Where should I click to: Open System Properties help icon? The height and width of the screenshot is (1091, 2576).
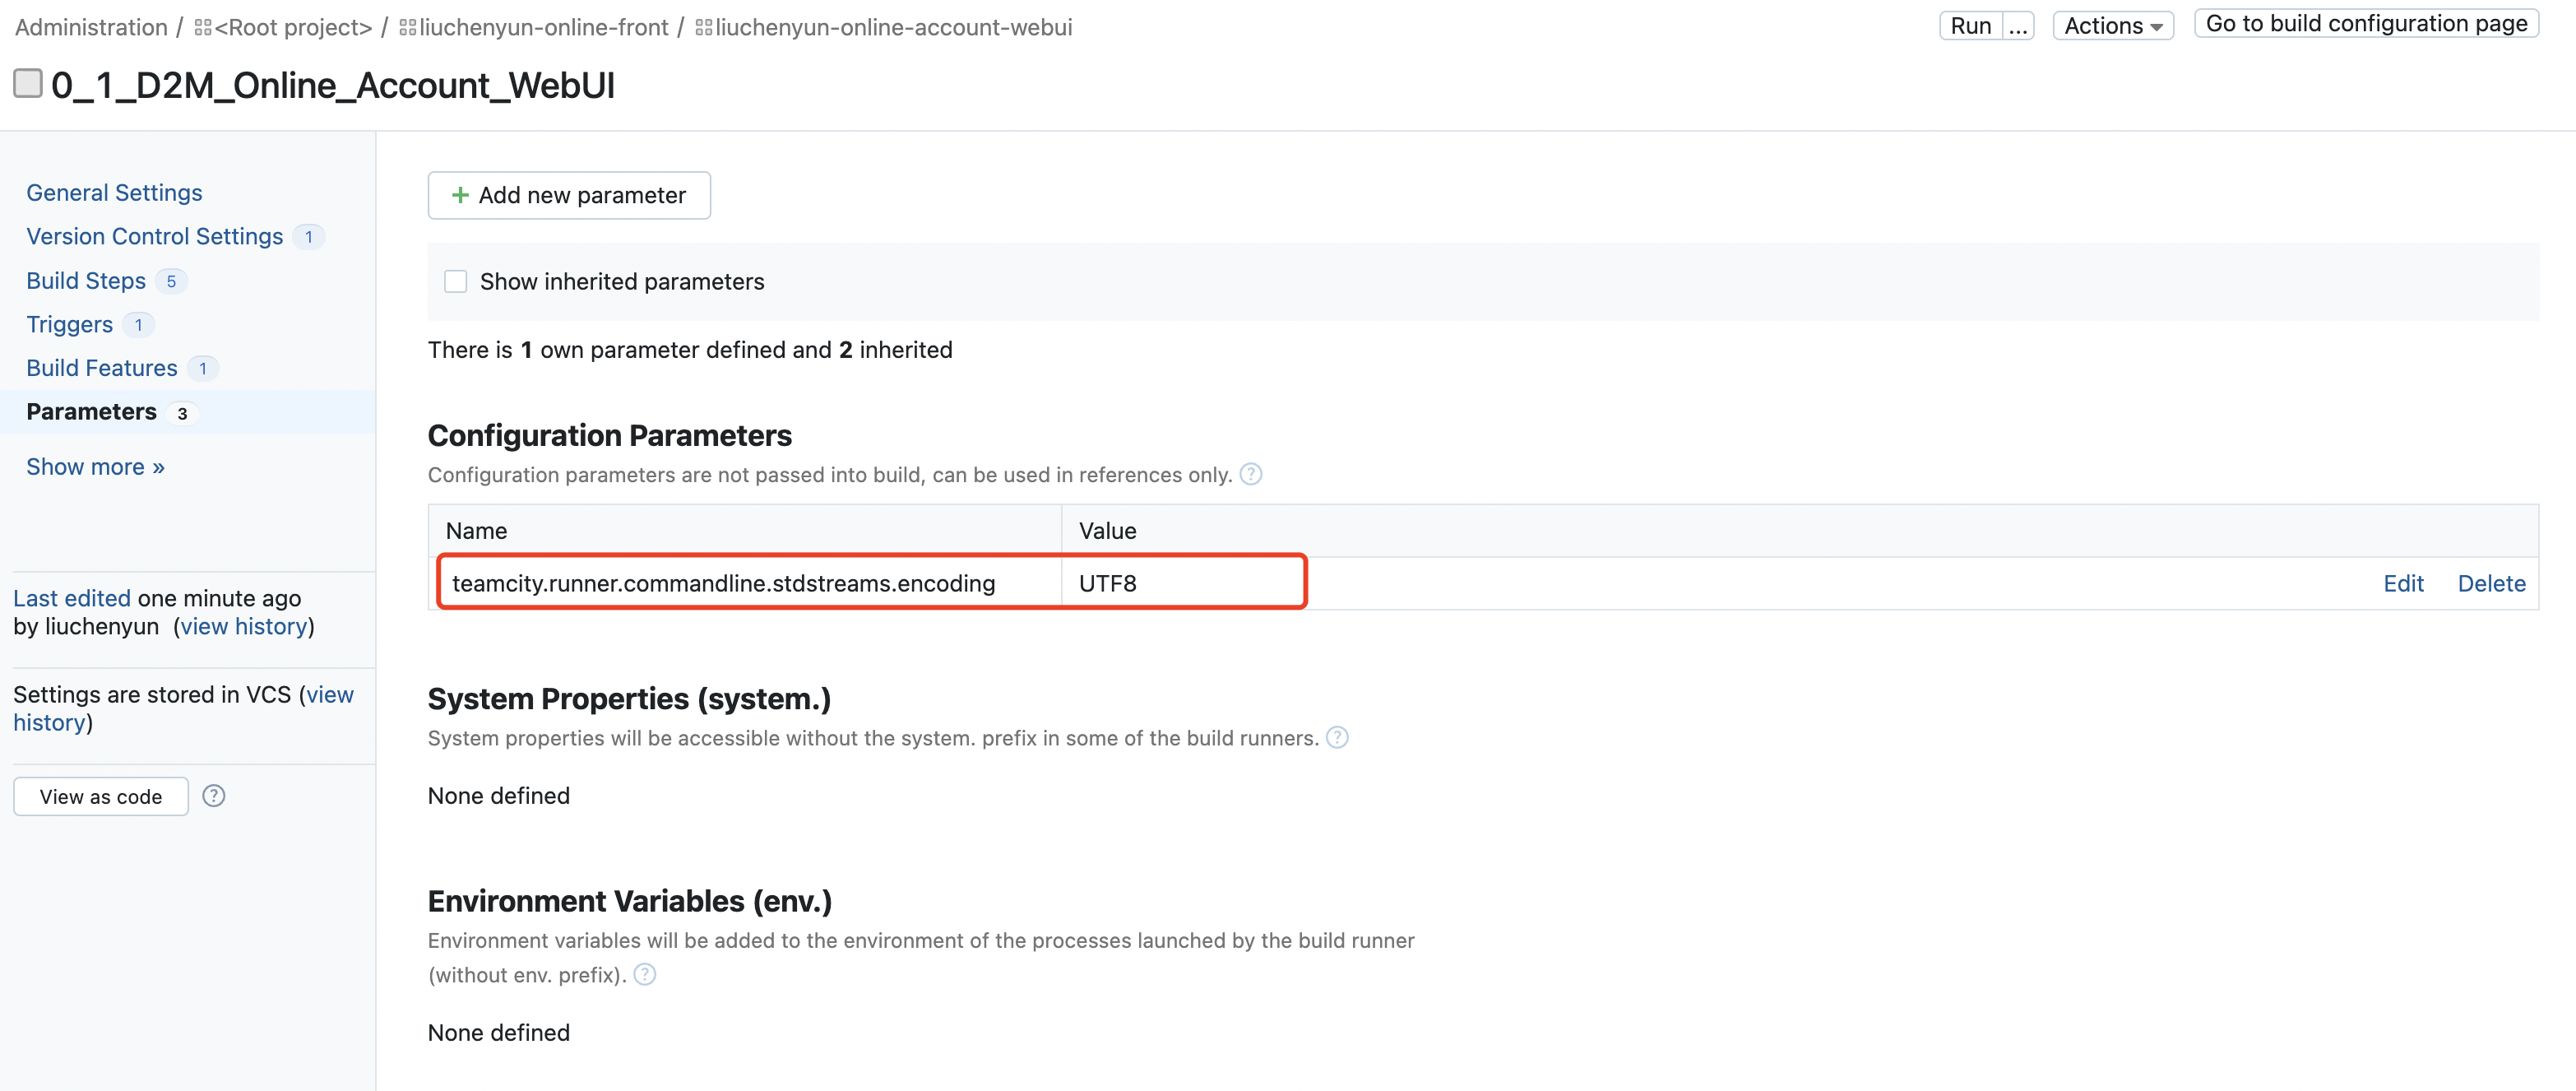1336,738
